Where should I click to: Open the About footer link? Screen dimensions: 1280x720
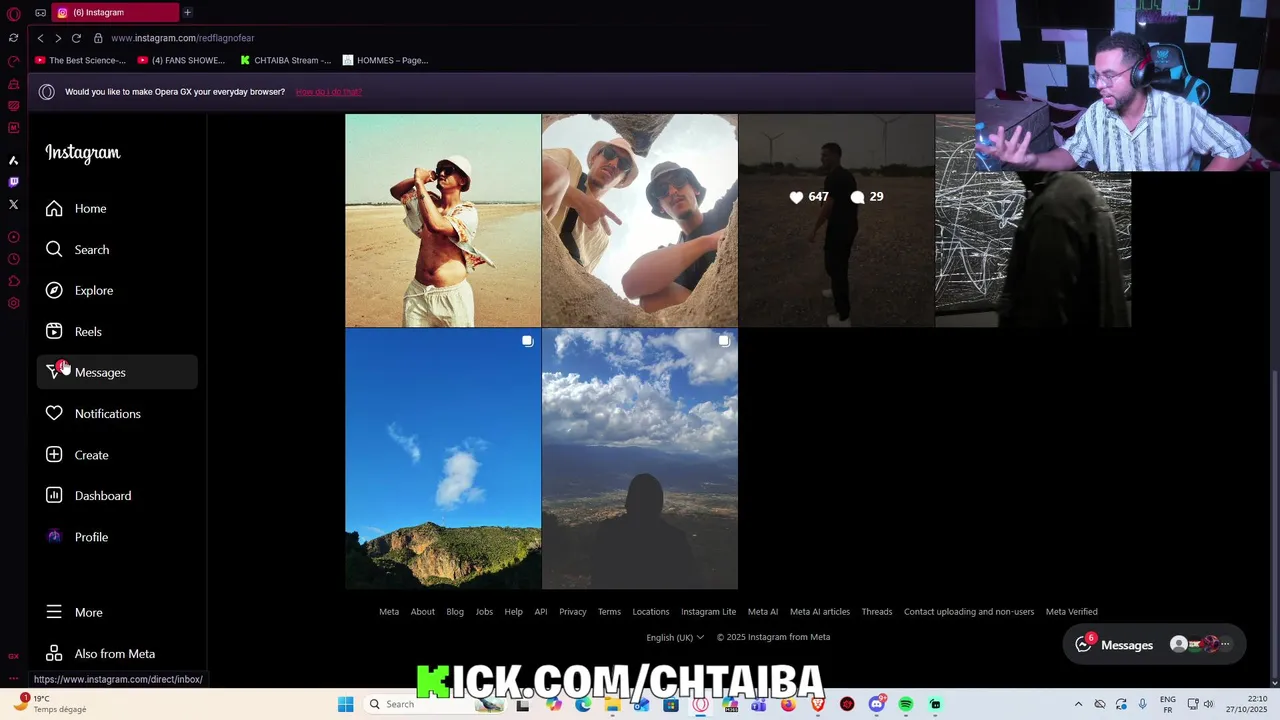(x=423, y=612)
